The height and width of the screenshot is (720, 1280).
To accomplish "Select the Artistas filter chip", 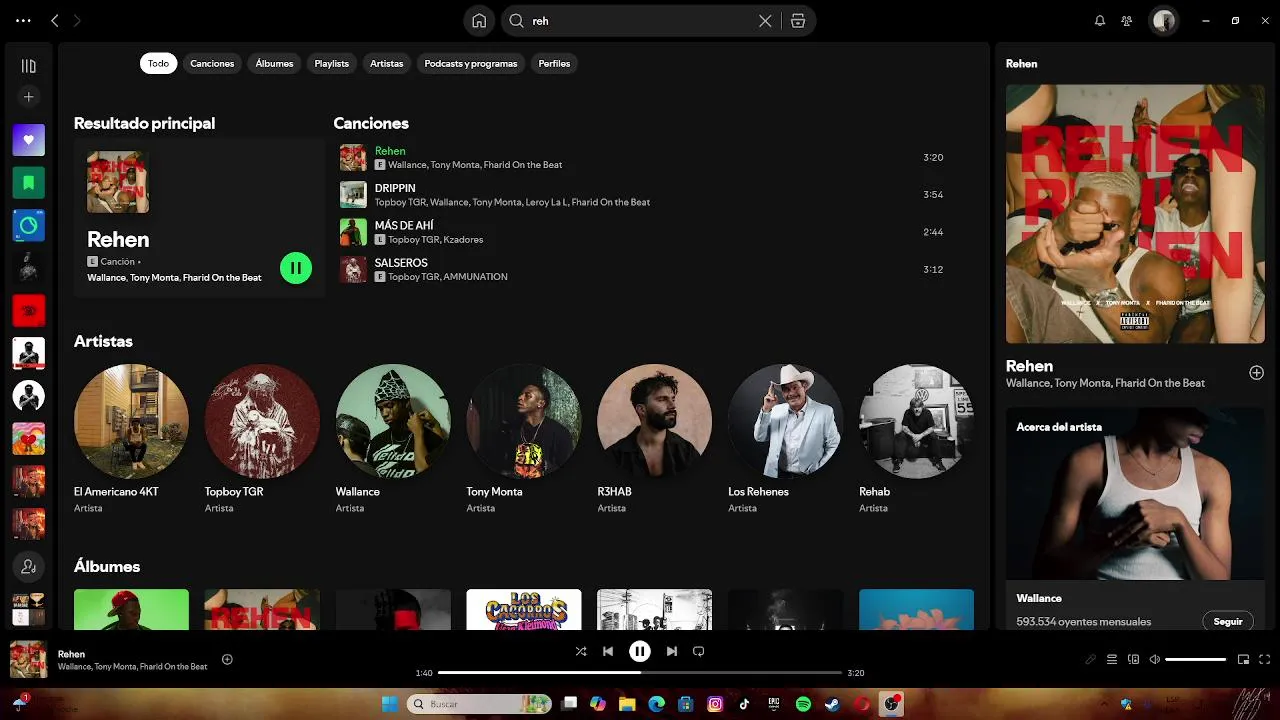I will pos(387,63).
